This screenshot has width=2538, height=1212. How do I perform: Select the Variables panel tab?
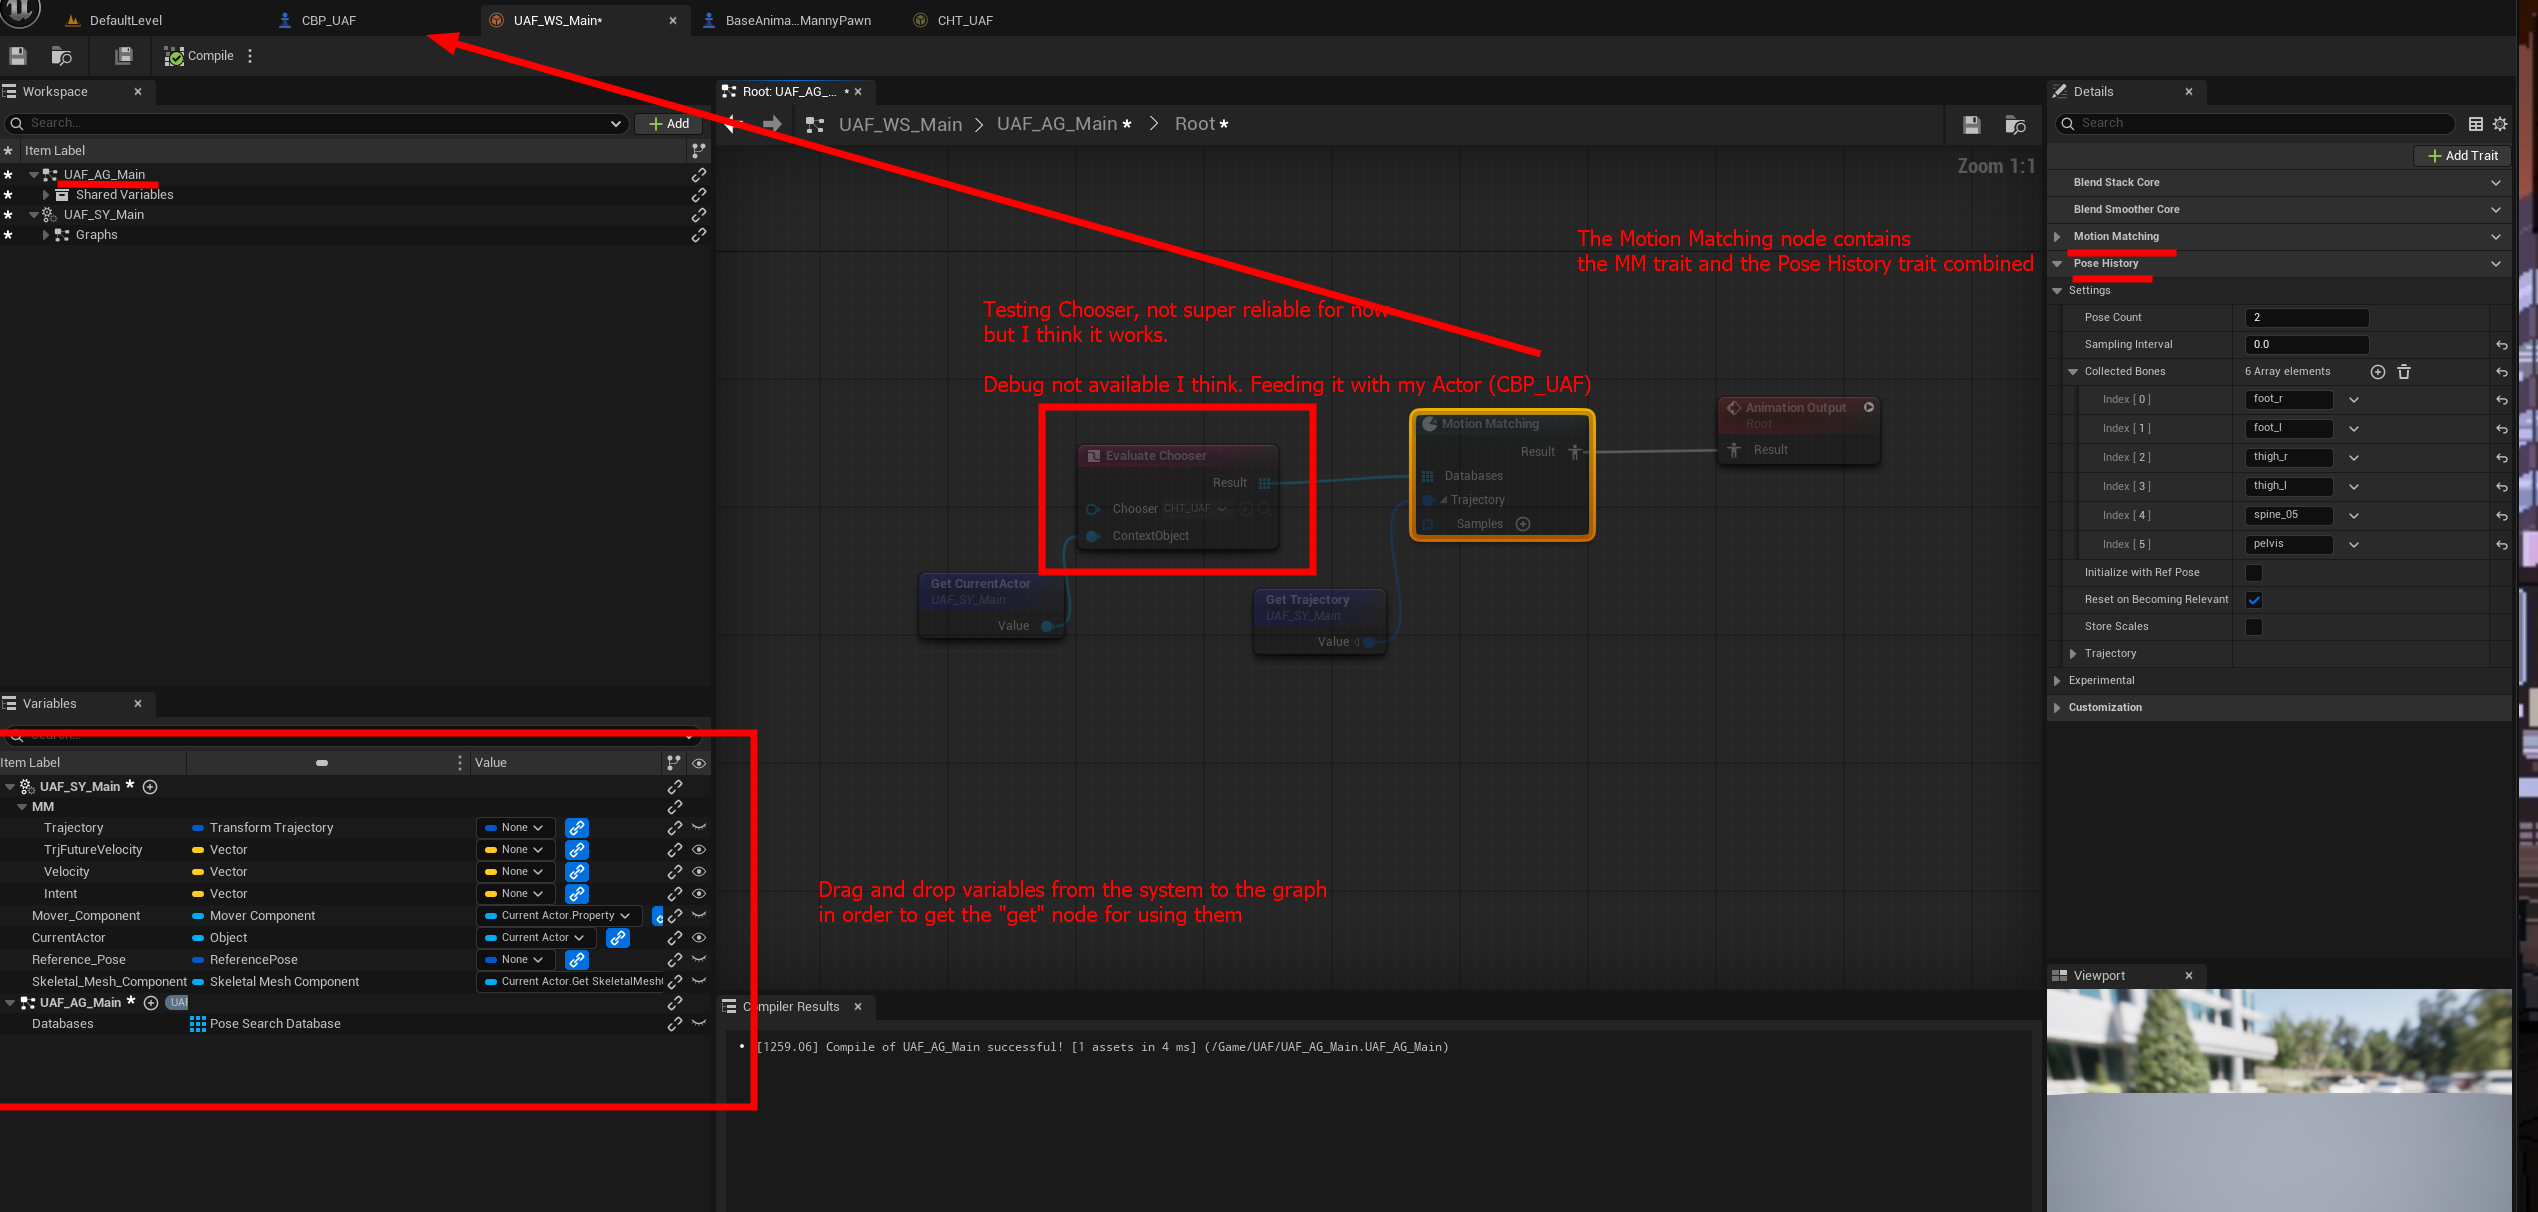pyautogui.click(x=49, y=703)
